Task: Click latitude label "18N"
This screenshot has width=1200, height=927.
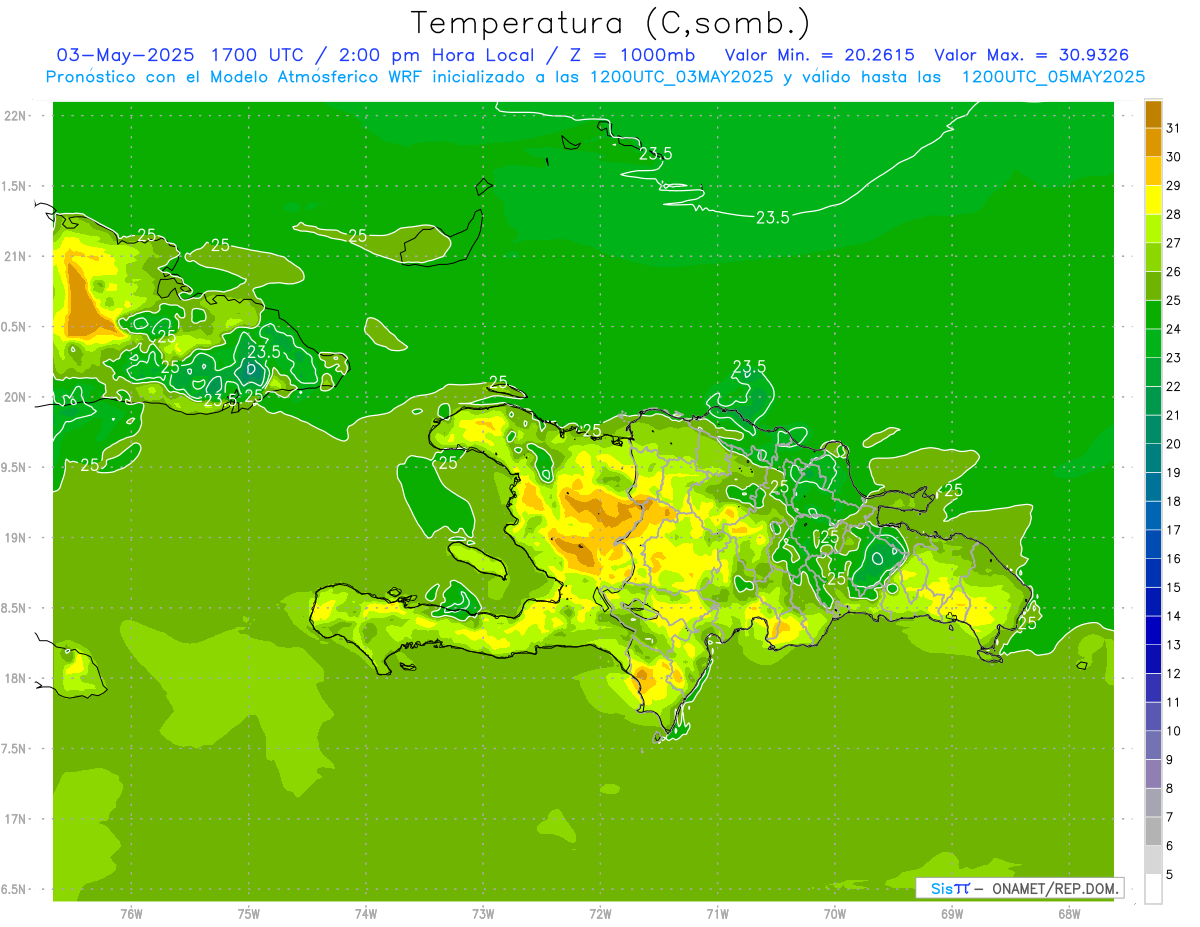Action: pyautogui.click(x=16, y=678)
